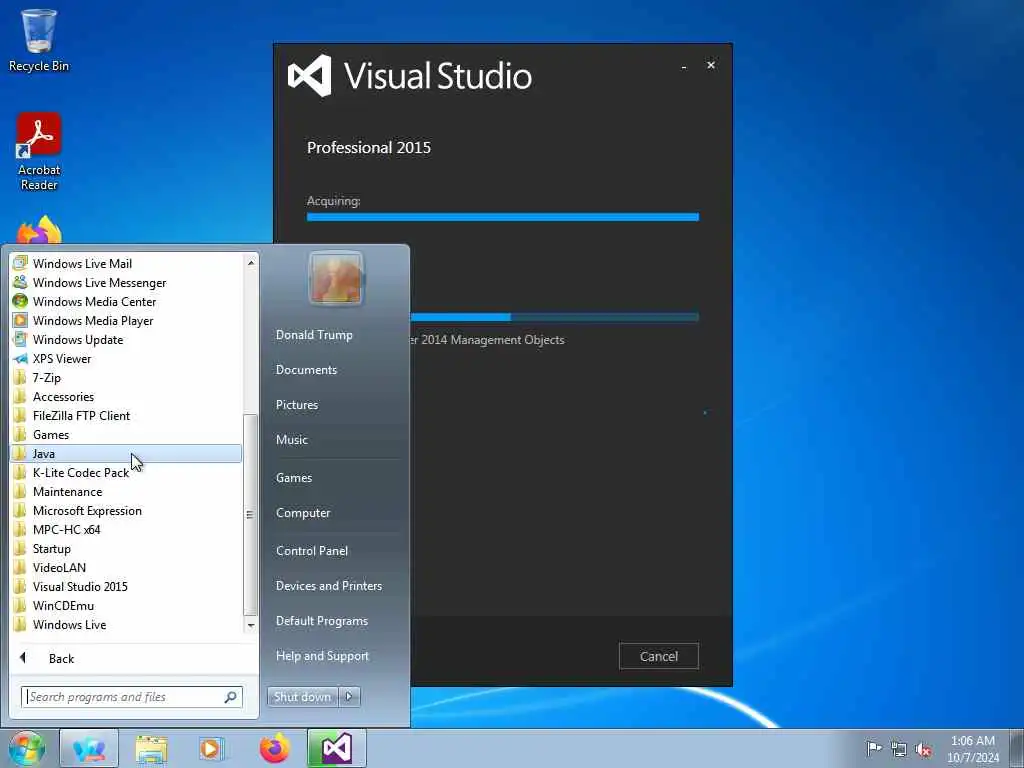Screen dimensions: 1024x768
Task: Click the Visual Studio logo
Action: [310, 76]
